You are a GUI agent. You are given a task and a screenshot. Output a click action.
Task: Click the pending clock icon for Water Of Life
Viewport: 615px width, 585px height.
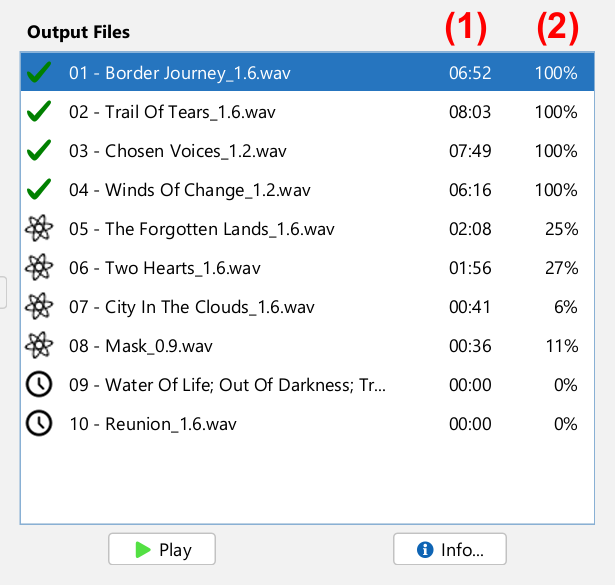[39, 385]
